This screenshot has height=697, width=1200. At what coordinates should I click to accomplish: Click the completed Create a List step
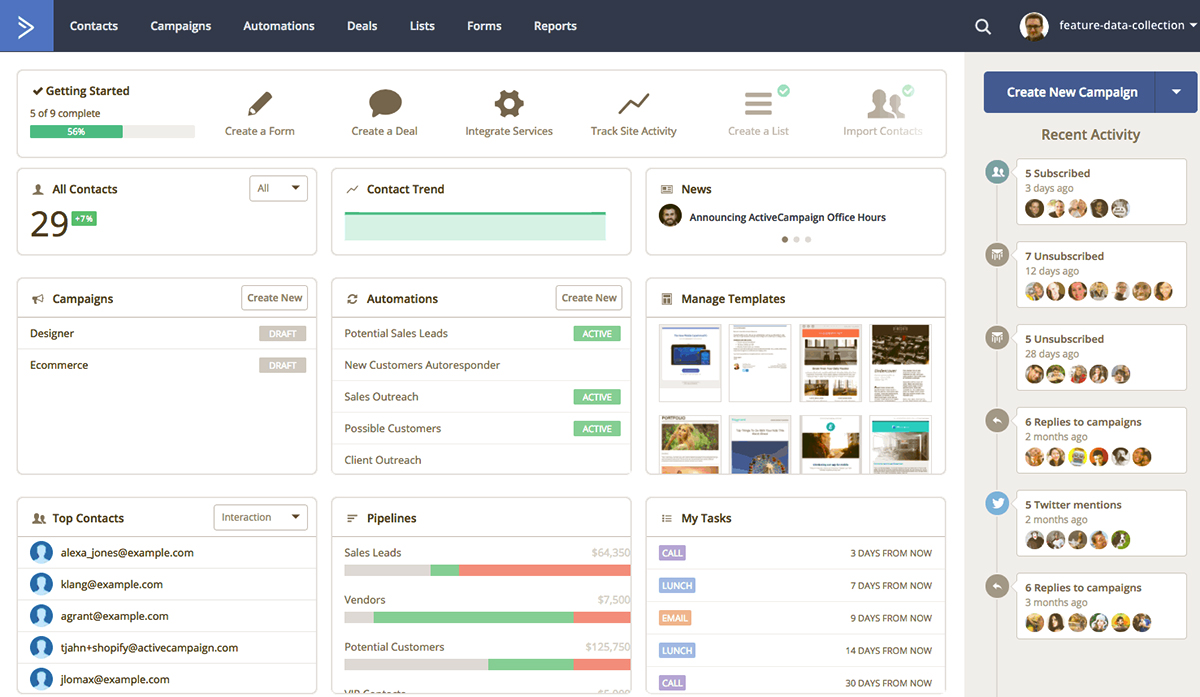point(758,110)
